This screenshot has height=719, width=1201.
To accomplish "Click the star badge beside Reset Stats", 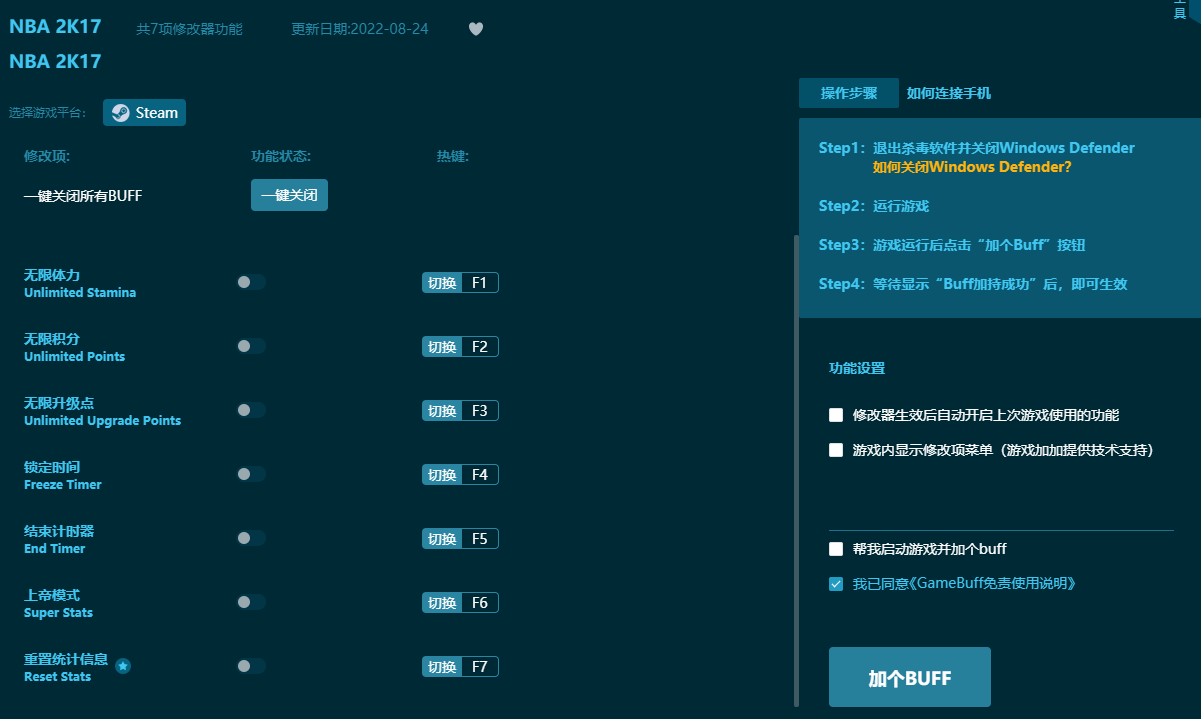I will [x=123, y=666].
